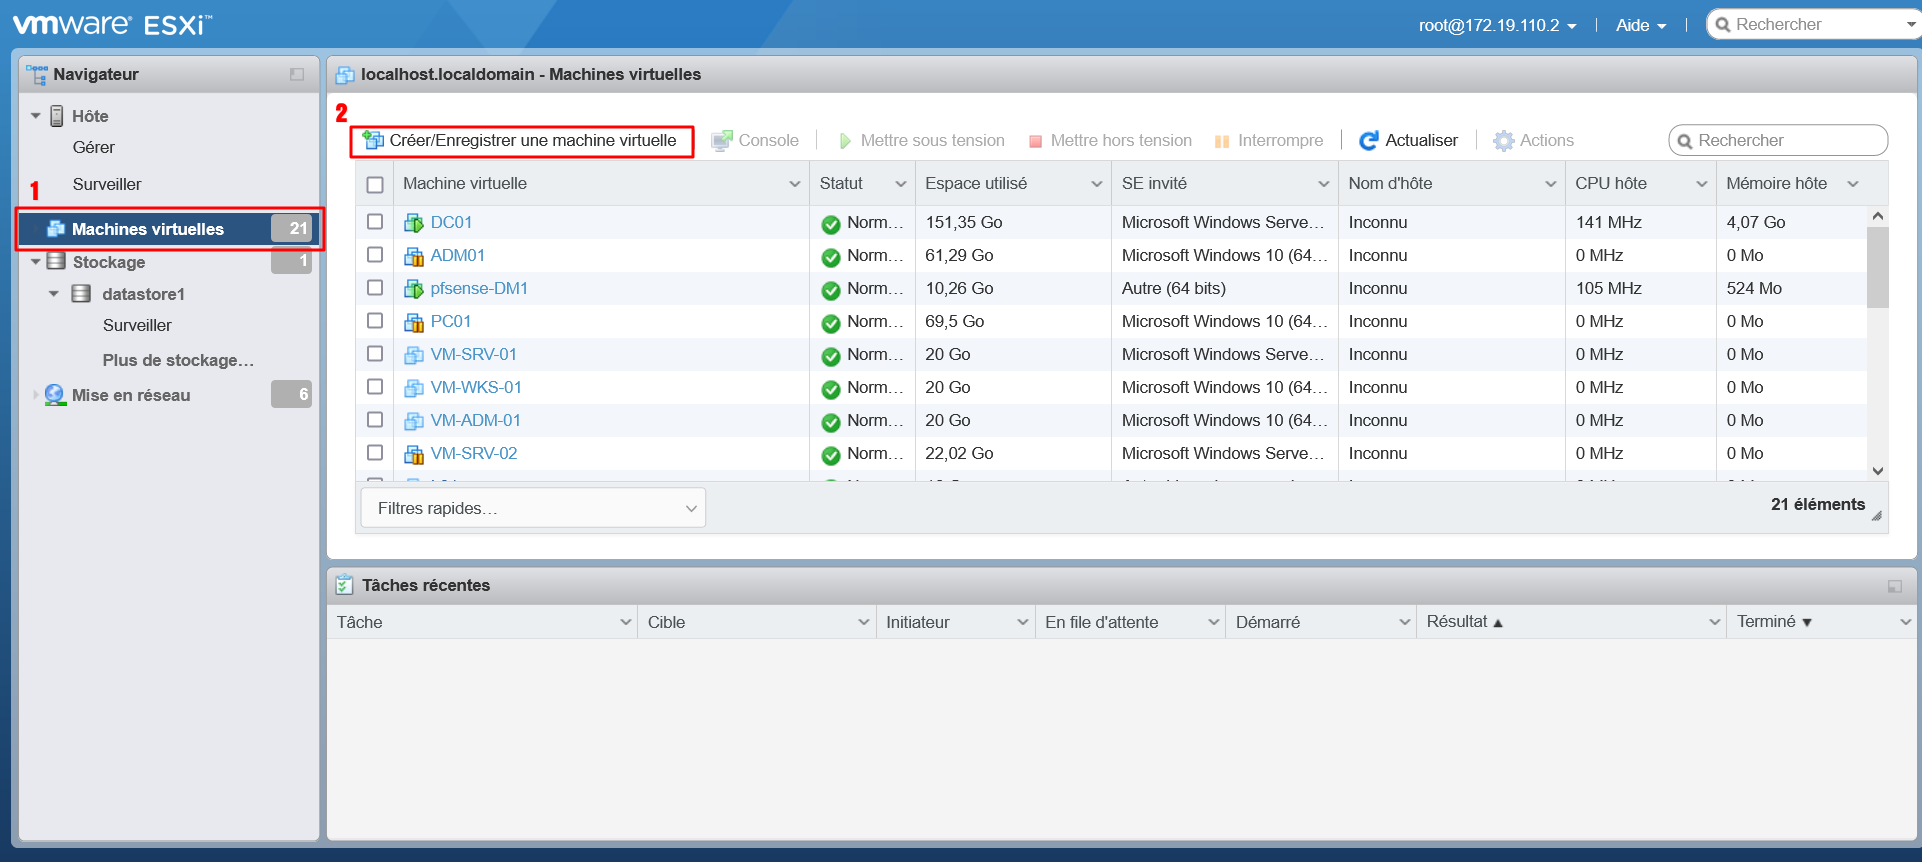
Task: Select the pfsense-DM1 row checkbox
Action: (375, 288)
